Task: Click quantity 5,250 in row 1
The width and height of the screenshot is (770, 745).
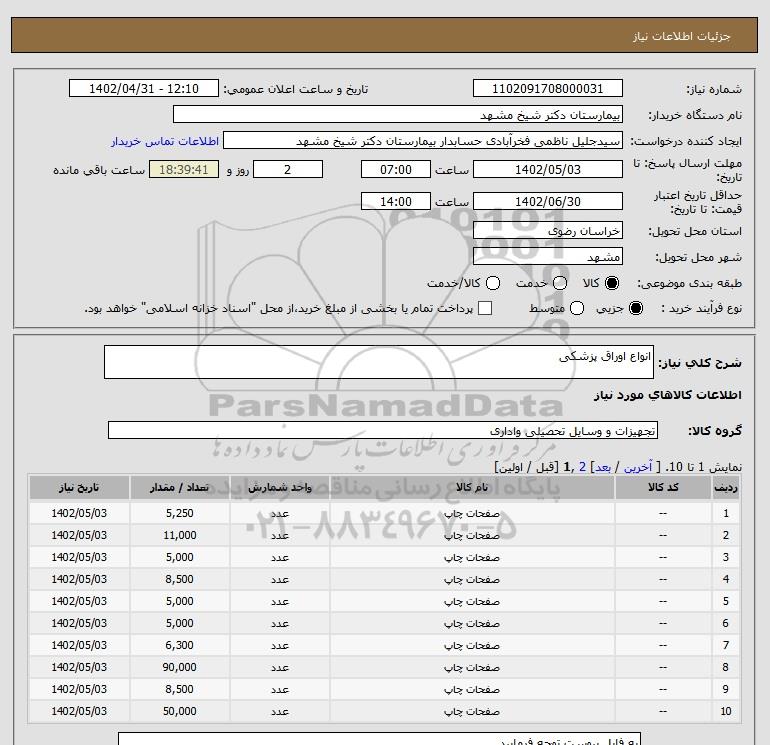Action: (179, 513)
